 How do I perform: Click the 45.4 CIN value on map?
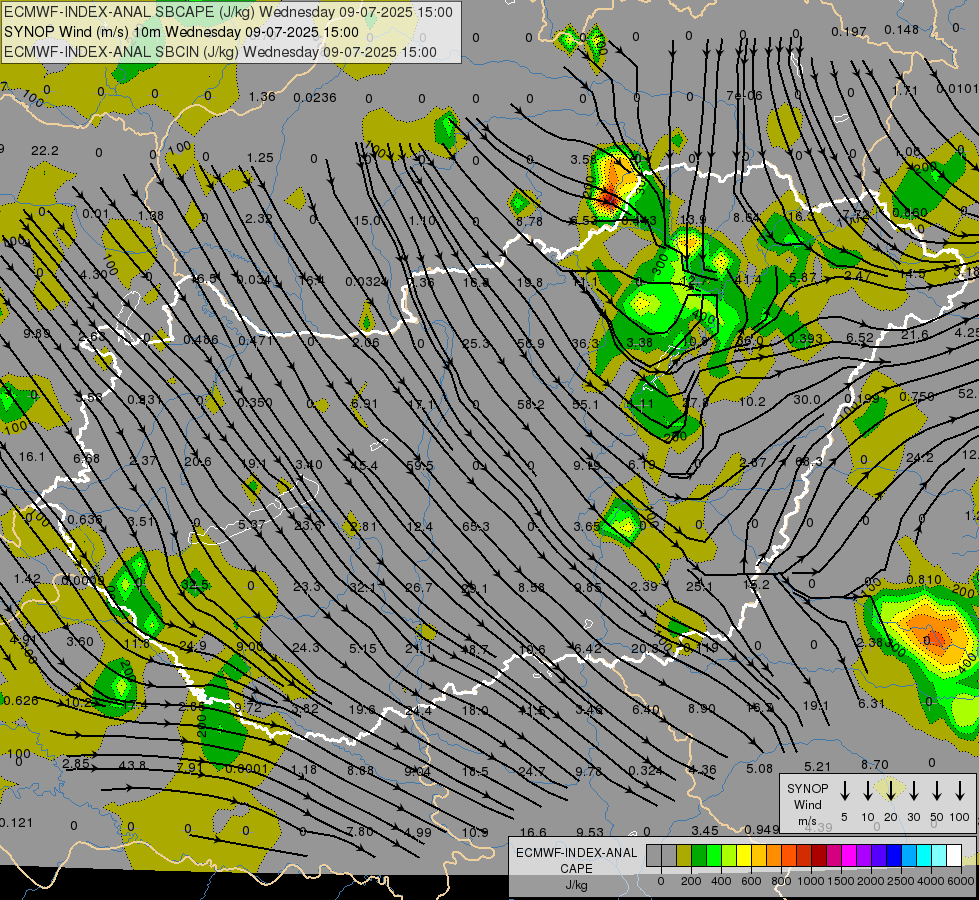(364, 466)
